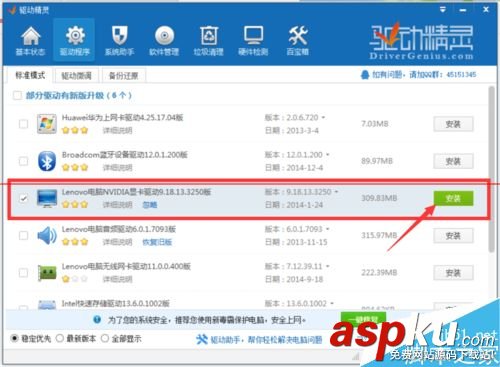Expand version dropdown 12.0.1.200

click(328, 155)
